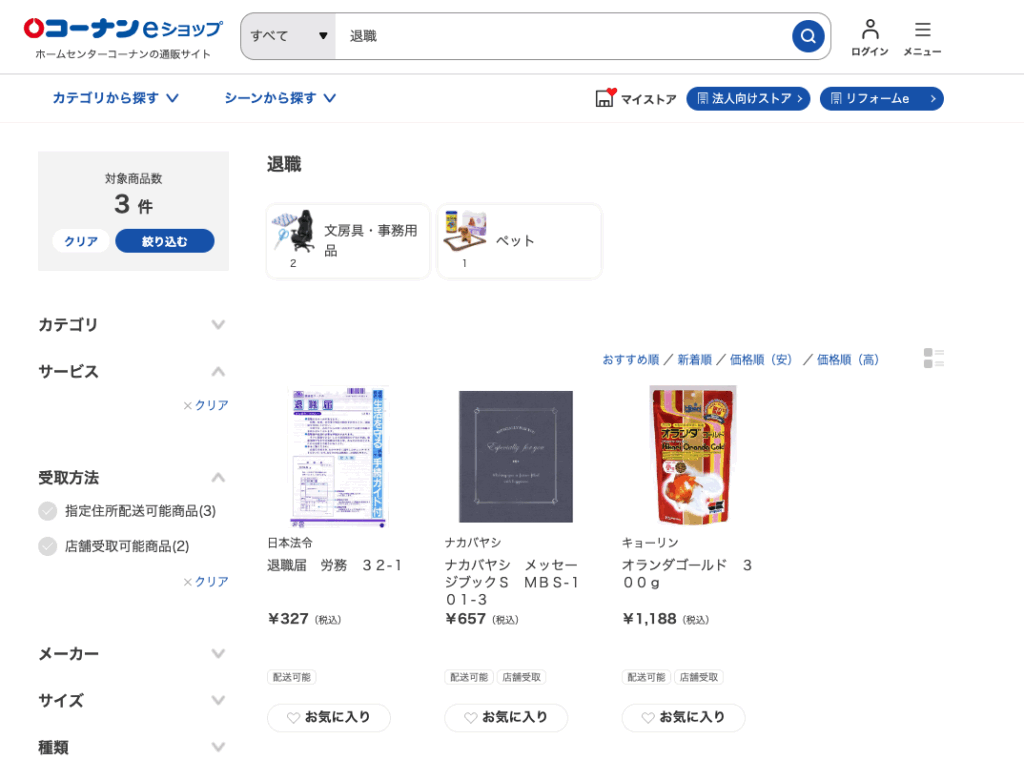This screenshot has width=1024, height=760.
Task: Sort results by 価格順（高）
Action: [x=848, y=360]
